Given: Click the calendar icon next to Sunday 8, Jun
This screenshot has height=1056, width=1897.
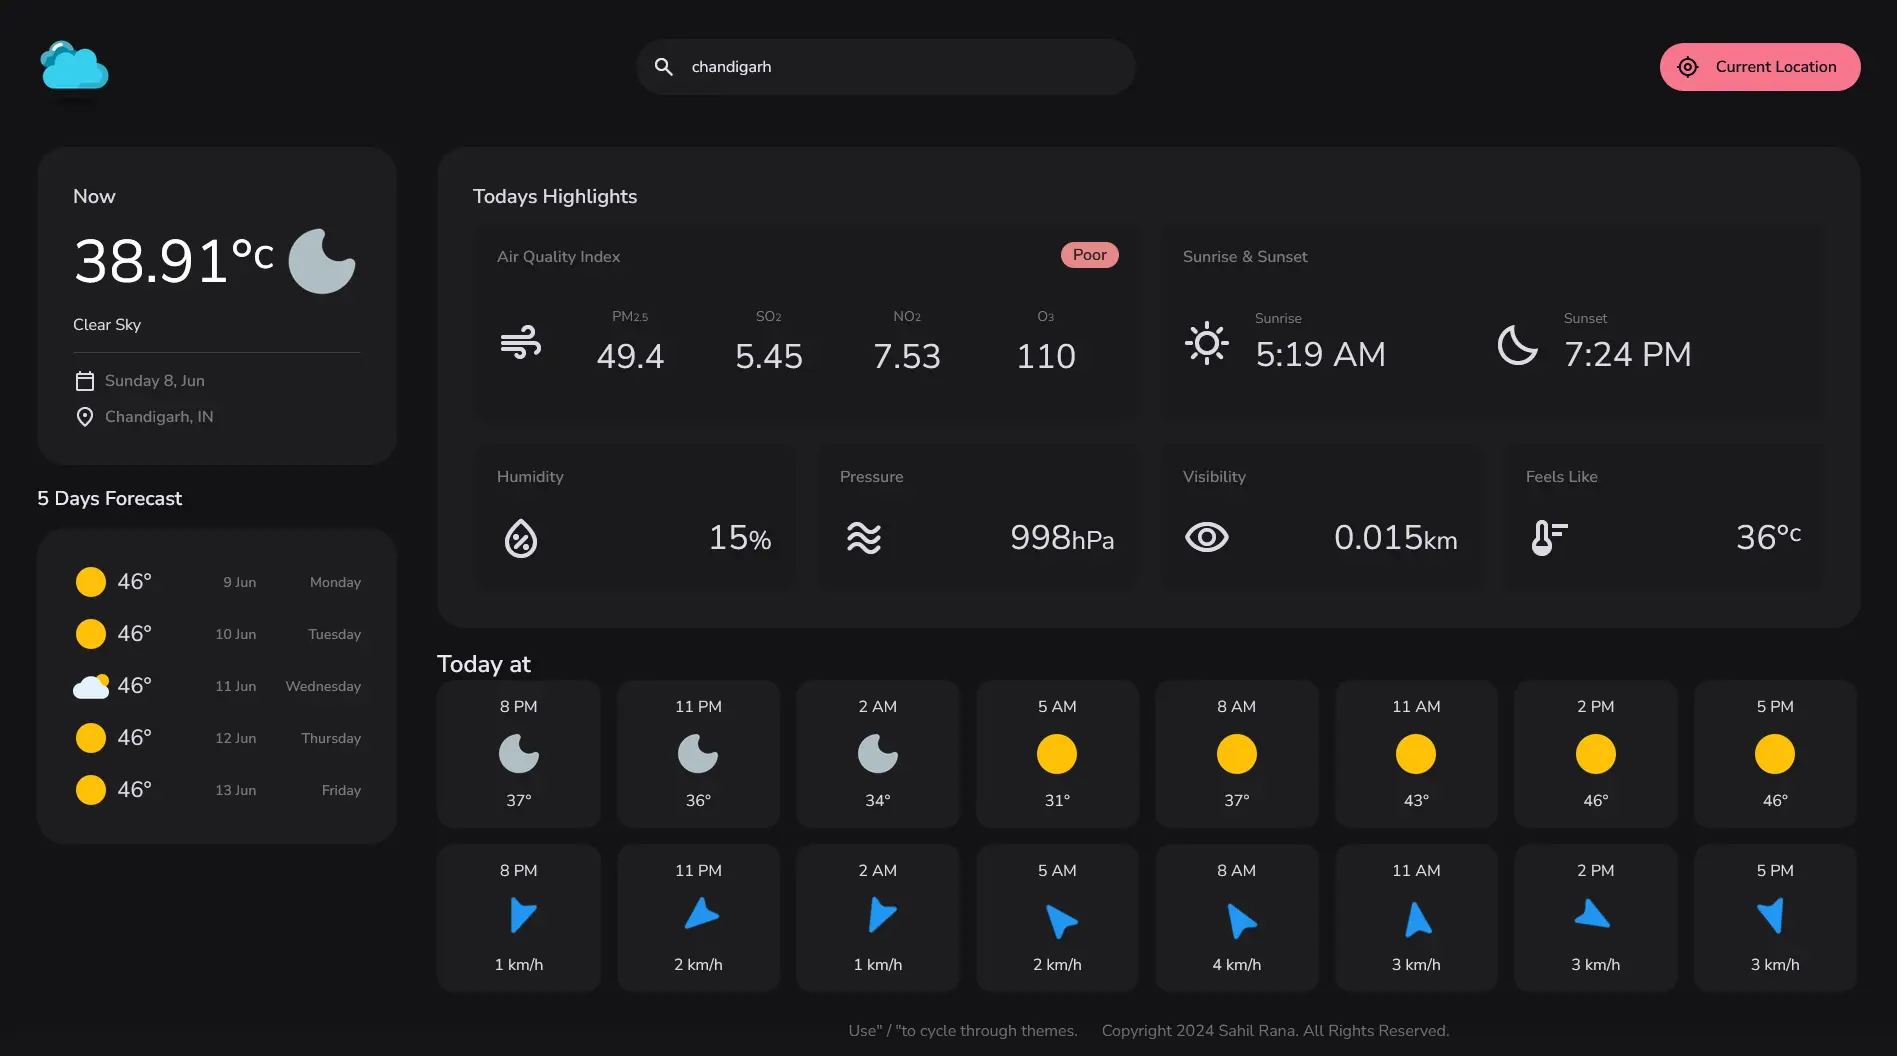Looking at the screenshot, I should 85,381.
